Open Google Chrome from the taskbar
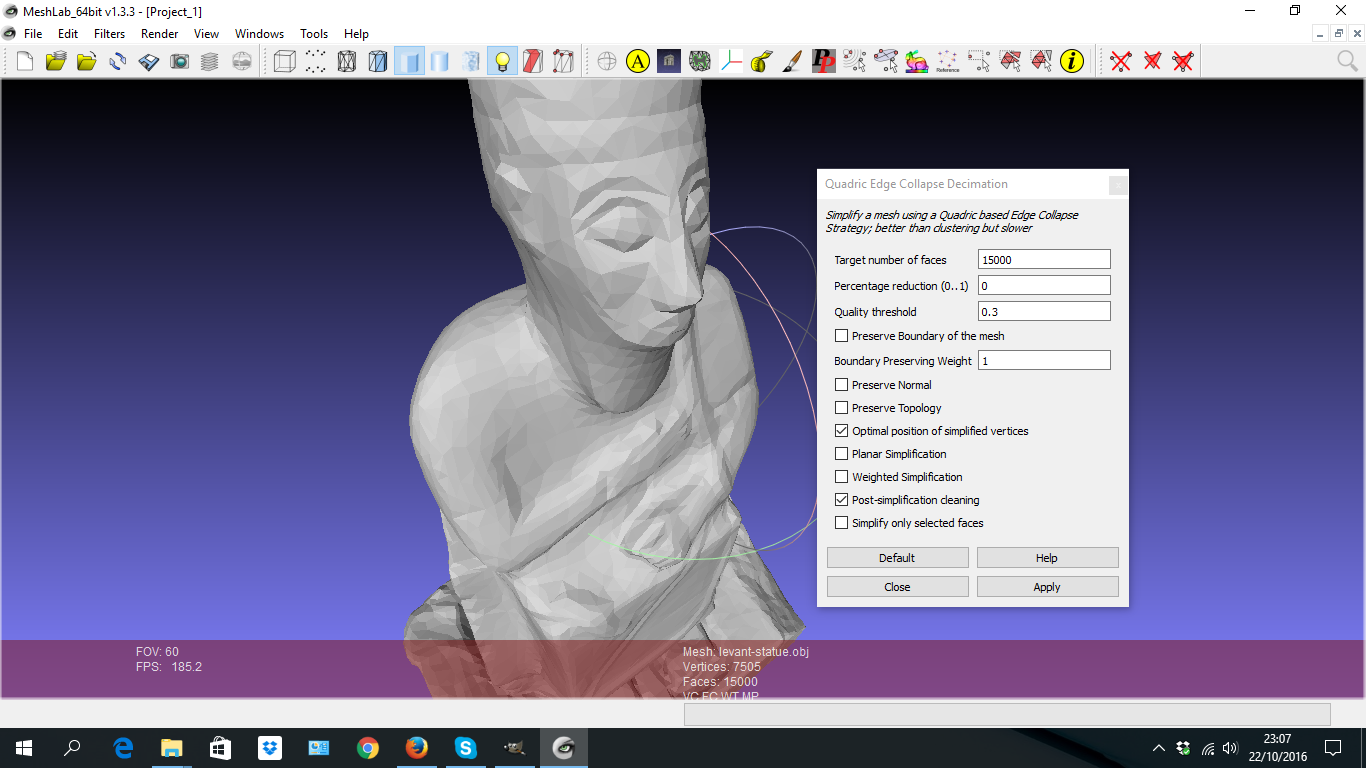The width and height of the screenshot is (1366, 768). tap(368, 748)
